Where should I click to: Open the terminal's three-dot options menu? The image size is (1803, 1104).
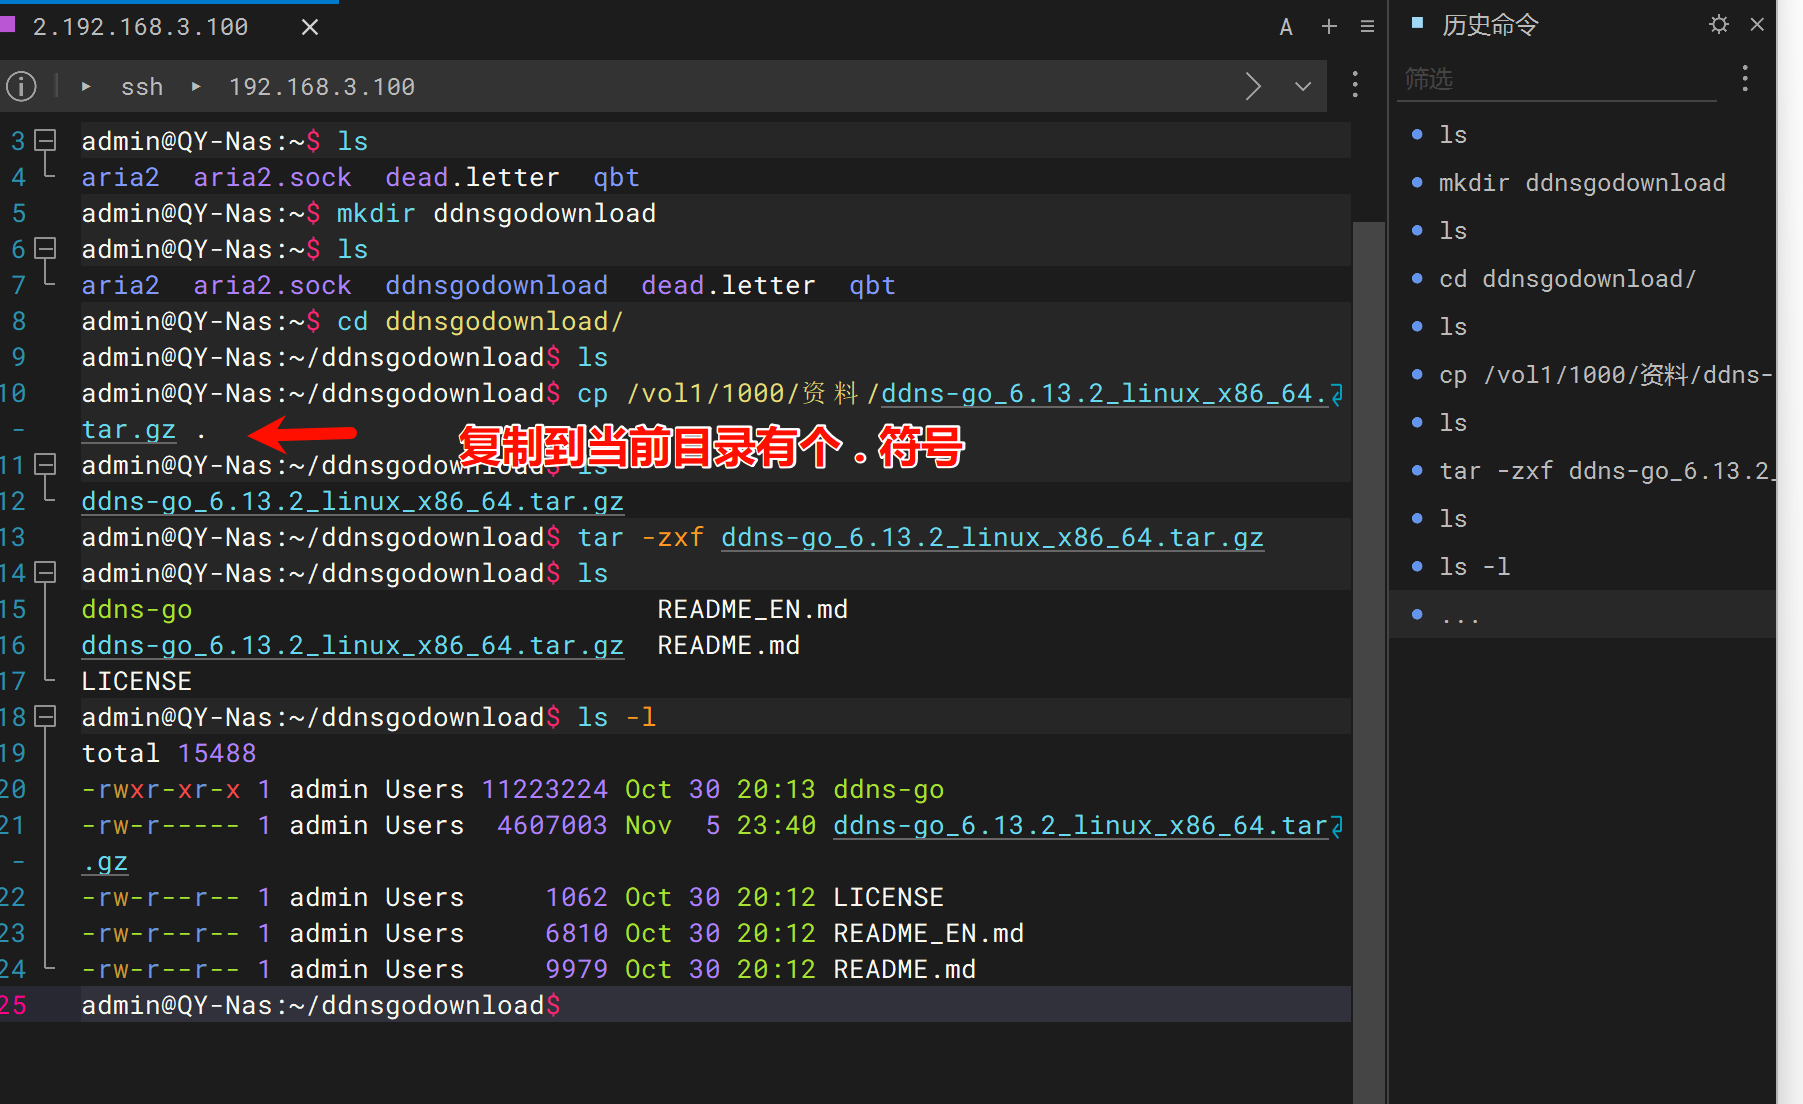(1355, 85)
